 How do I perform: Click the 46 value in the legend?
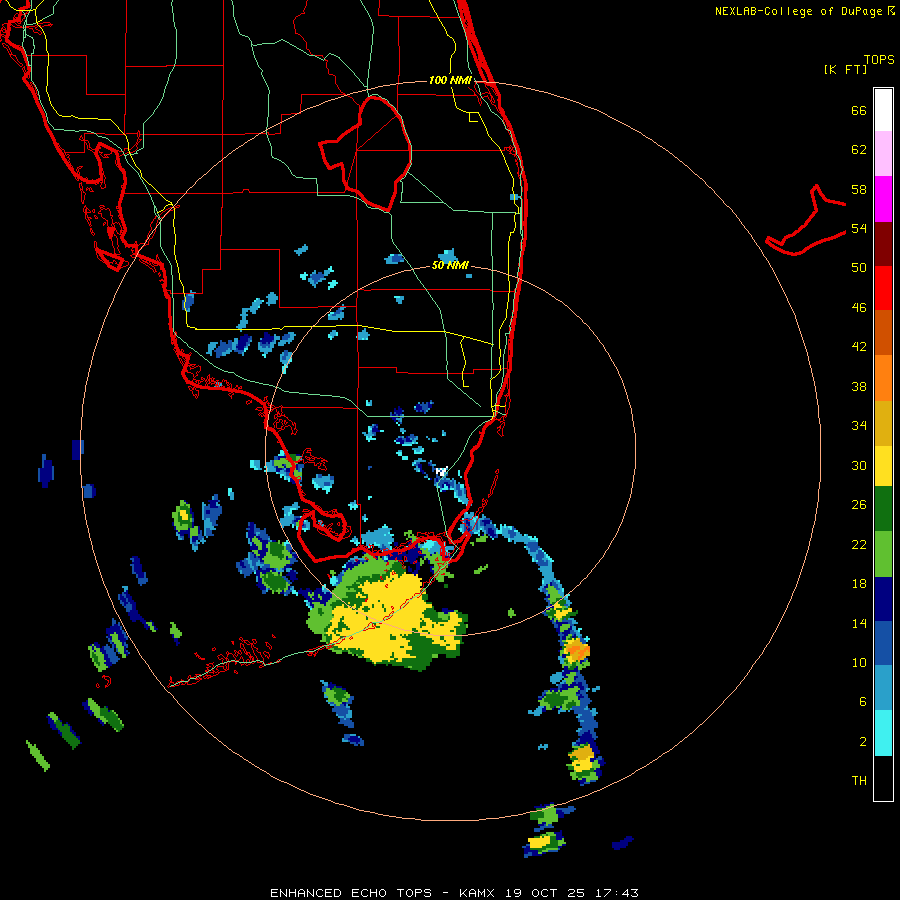859,308
